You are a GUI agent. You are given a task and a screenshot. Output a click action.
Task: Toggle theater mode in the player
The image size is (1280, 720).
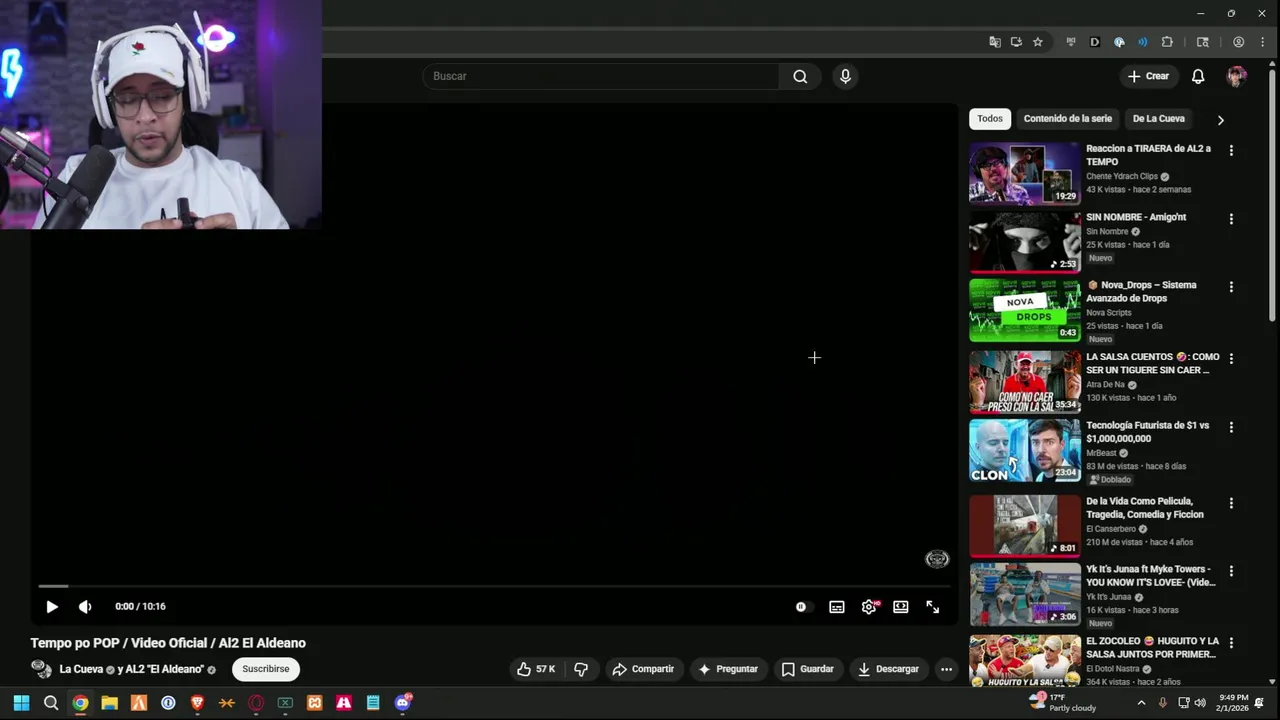tap(901, 607)
